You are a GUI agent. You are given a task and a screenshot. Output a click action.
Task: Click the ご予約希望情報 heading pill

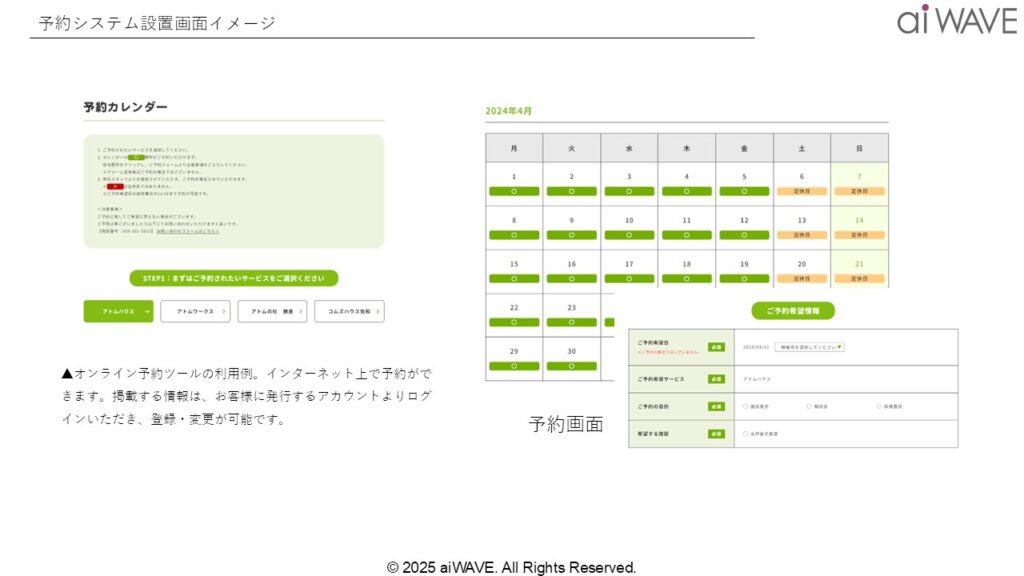tap(792, 311)
